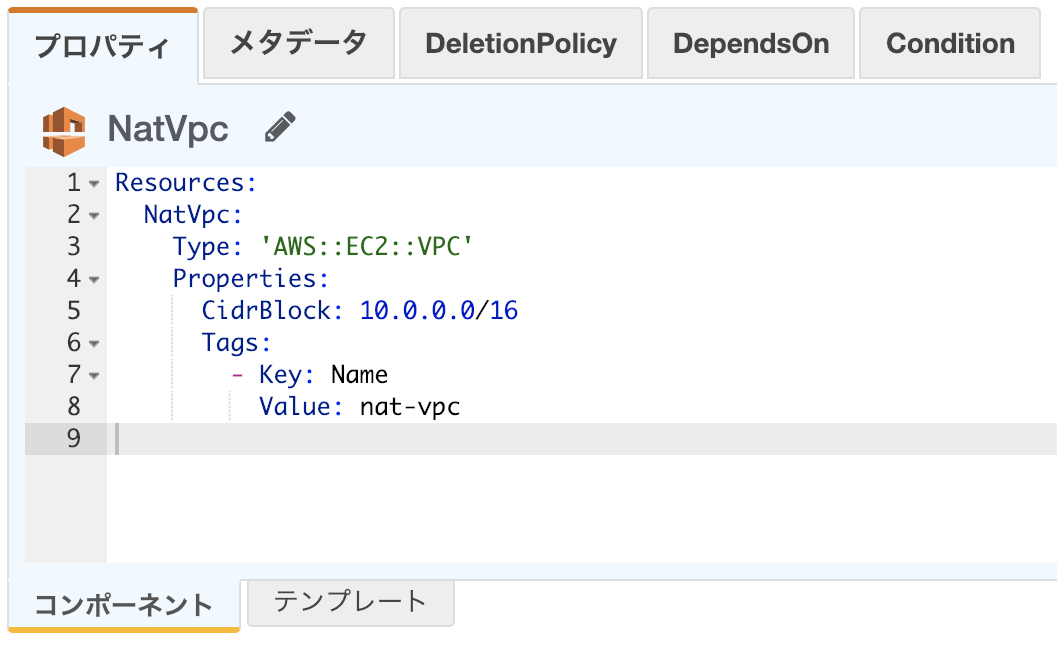Click line number 3 in the gutter
The width and height of the screenshot is (1057, 650).
pos(73,247)
